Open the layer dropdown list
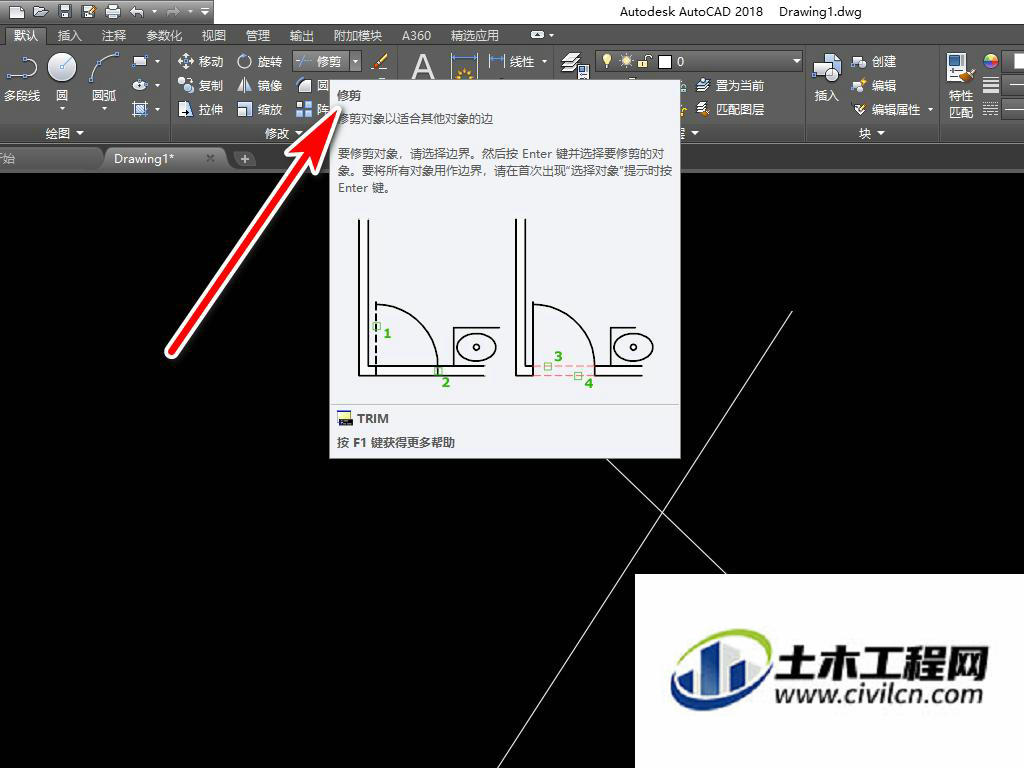Screen dimensions: 1024x768 (x=797, y=61)
